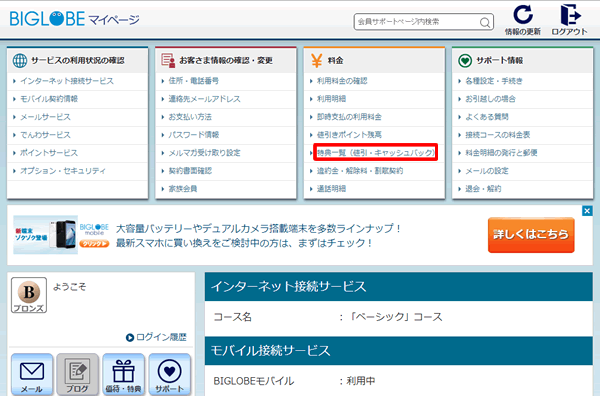Open the ログイン履歴 link
The height and width of the screenshot is (396, 600).
[157, 337]
